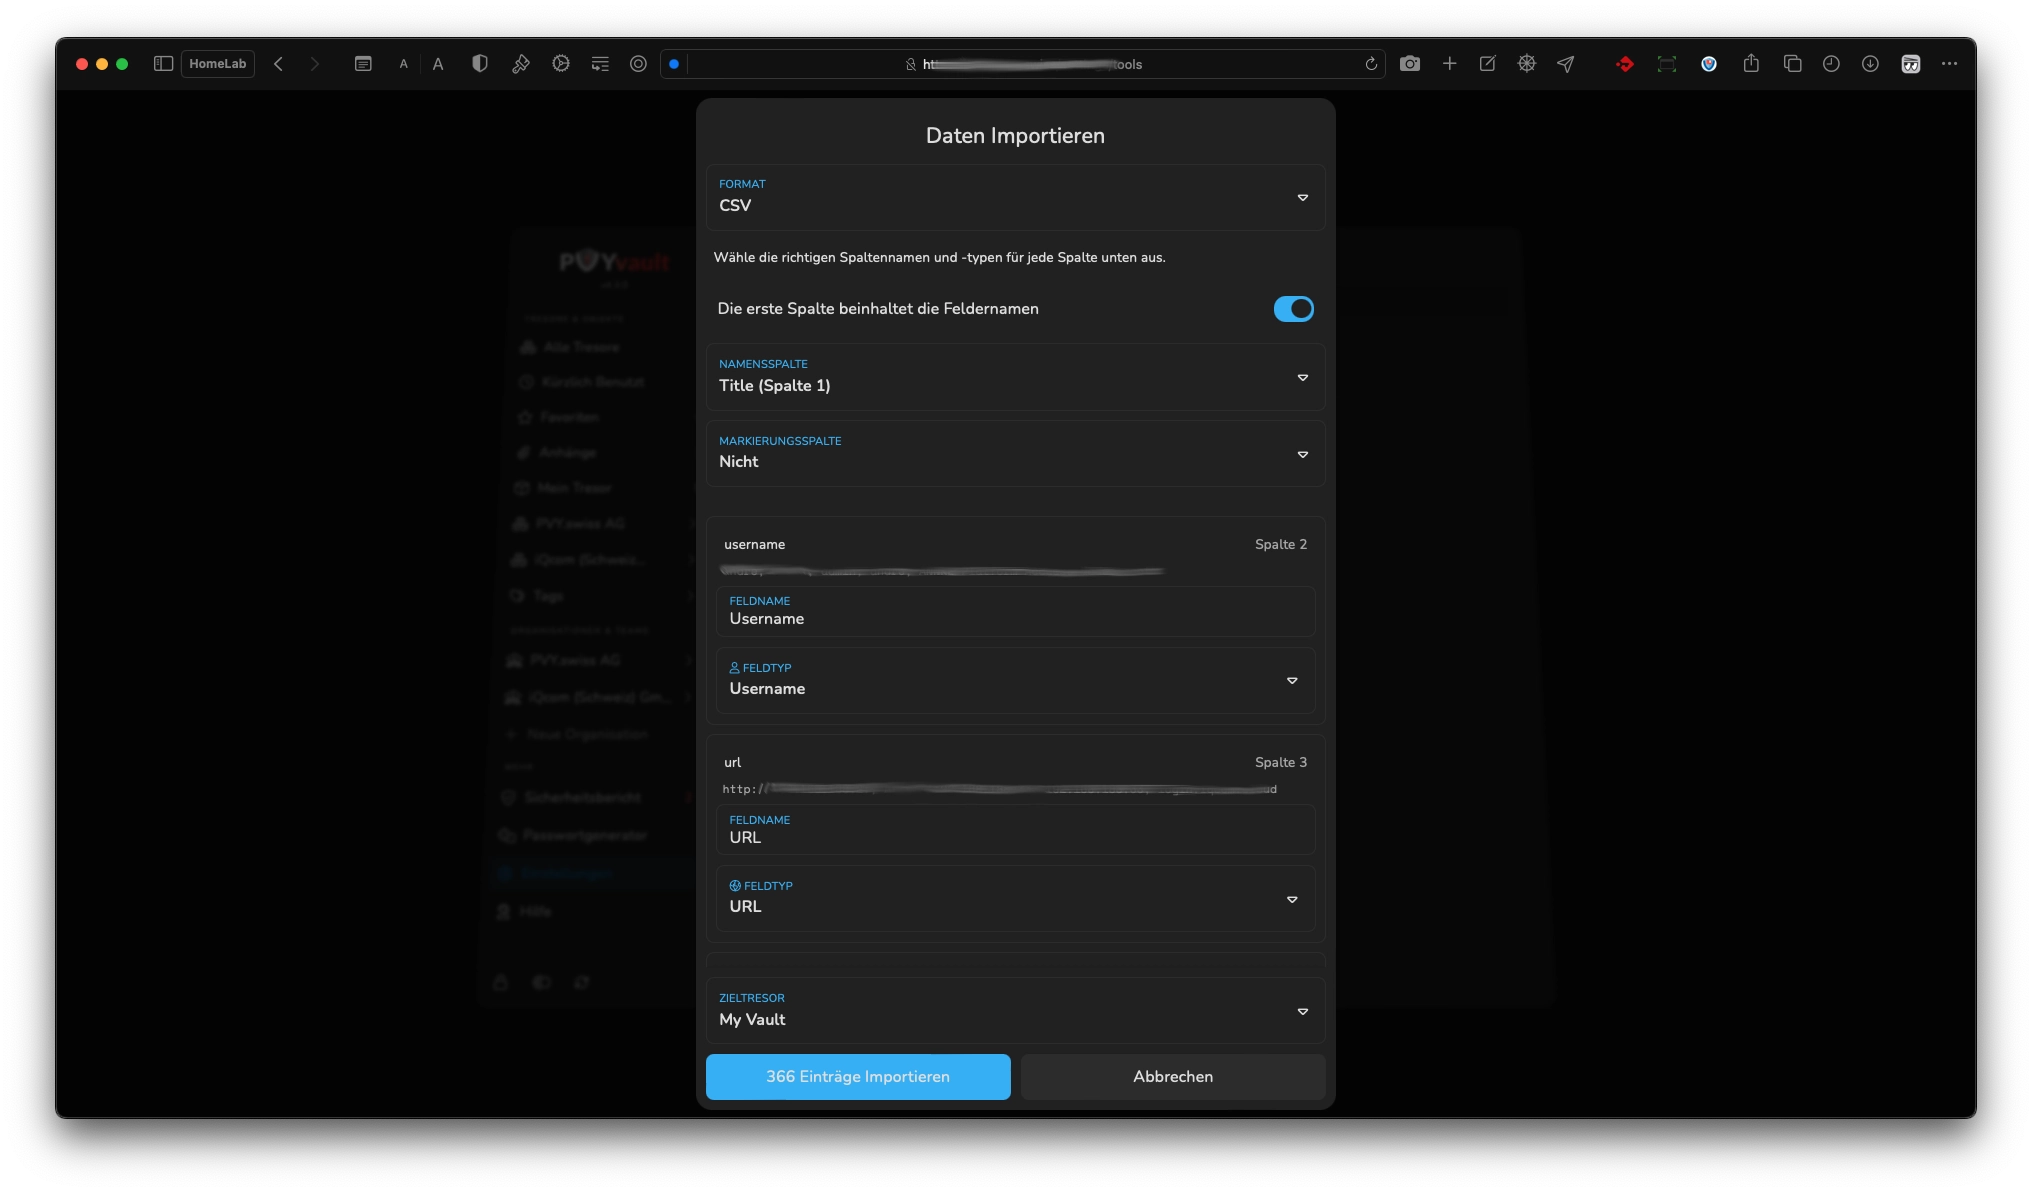Click the 'Spalte 2' label
Image resolution: width=2032 pixels, height=1192 pixels.
(x=1281, y=545)
